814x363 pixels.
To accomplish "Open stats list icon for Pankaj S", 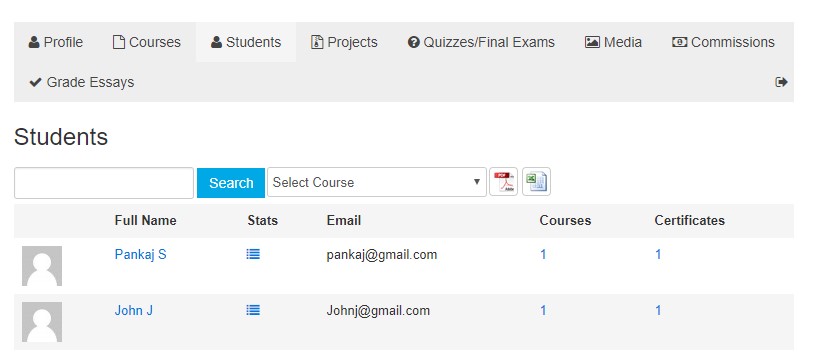I will (253, 254).
